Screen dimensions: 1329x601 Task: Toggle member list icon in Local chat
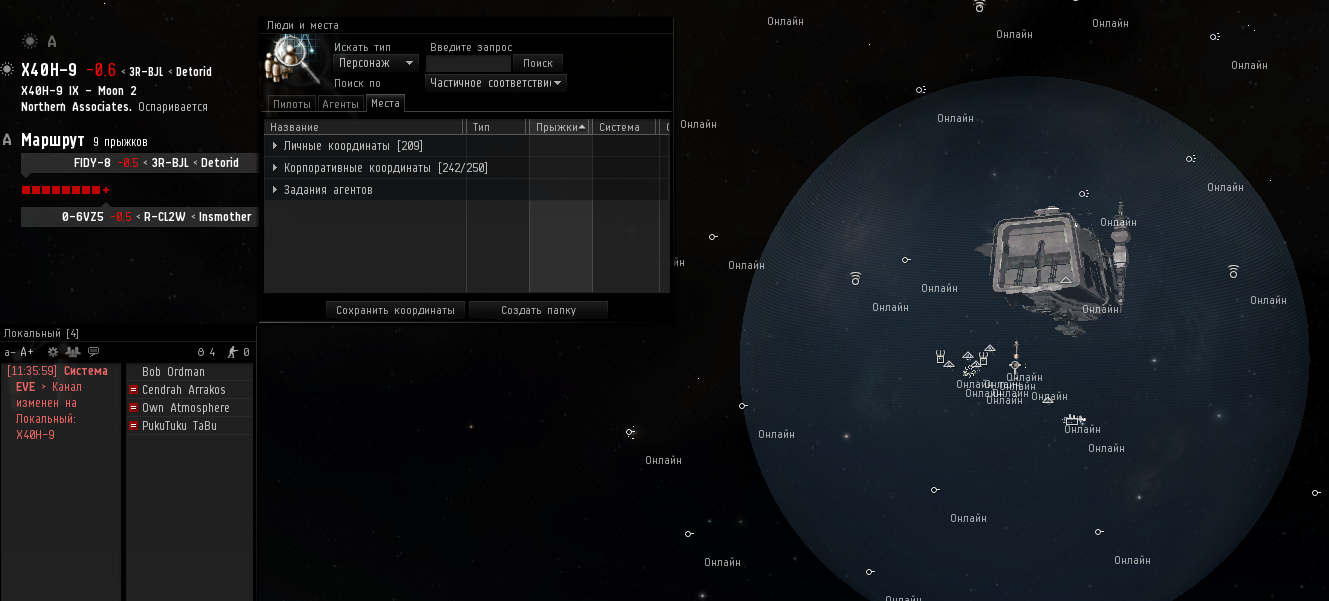click(x=72, y=352)
